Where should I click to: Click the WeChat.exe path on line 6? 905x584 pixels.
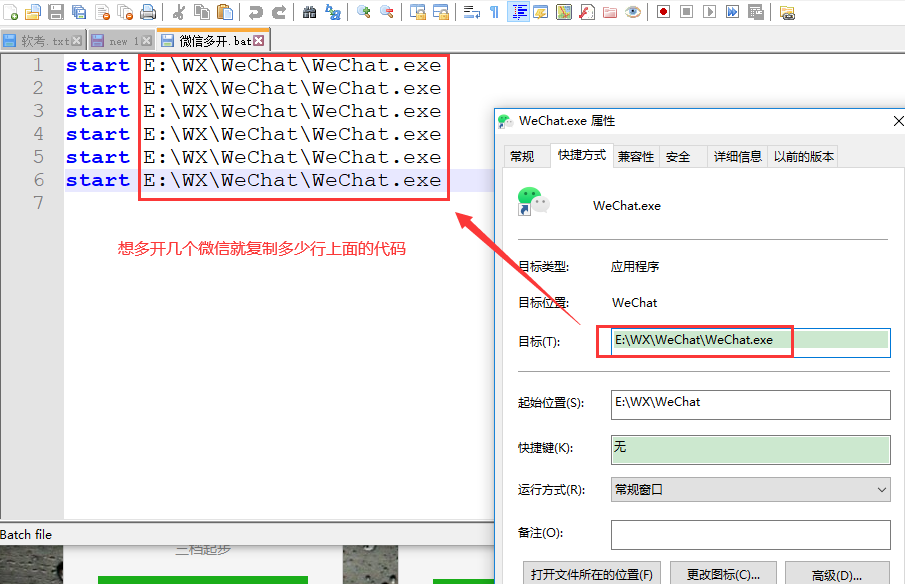pyautogui.click(x=292, y=180)
